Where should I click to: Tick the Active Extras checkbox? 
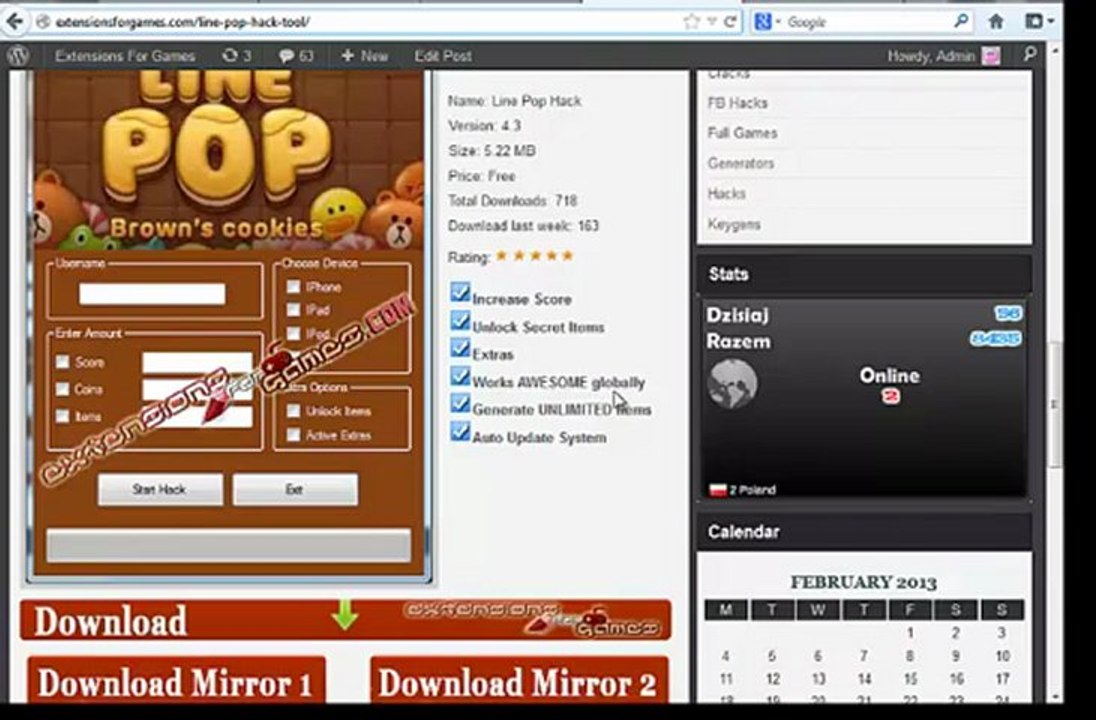point(294,435)
